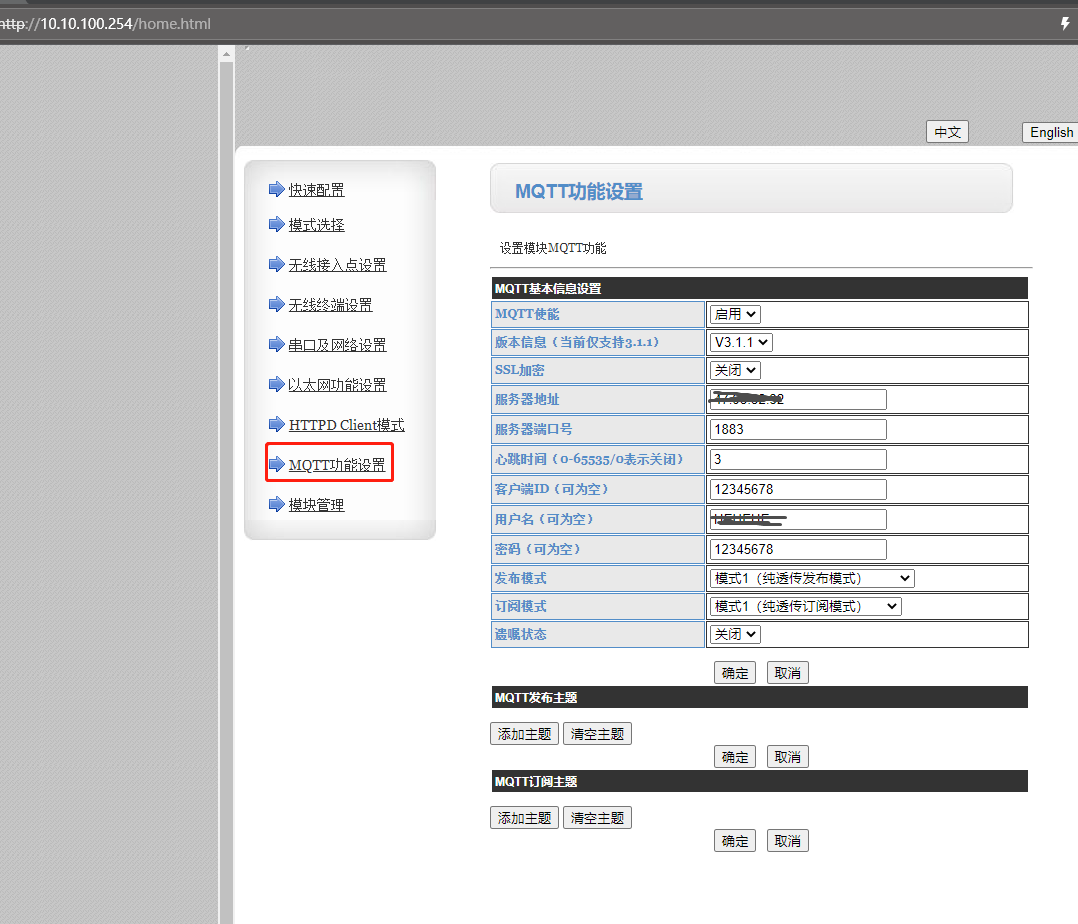
Task: Switch page language to English
Action: click(1051, 132)
